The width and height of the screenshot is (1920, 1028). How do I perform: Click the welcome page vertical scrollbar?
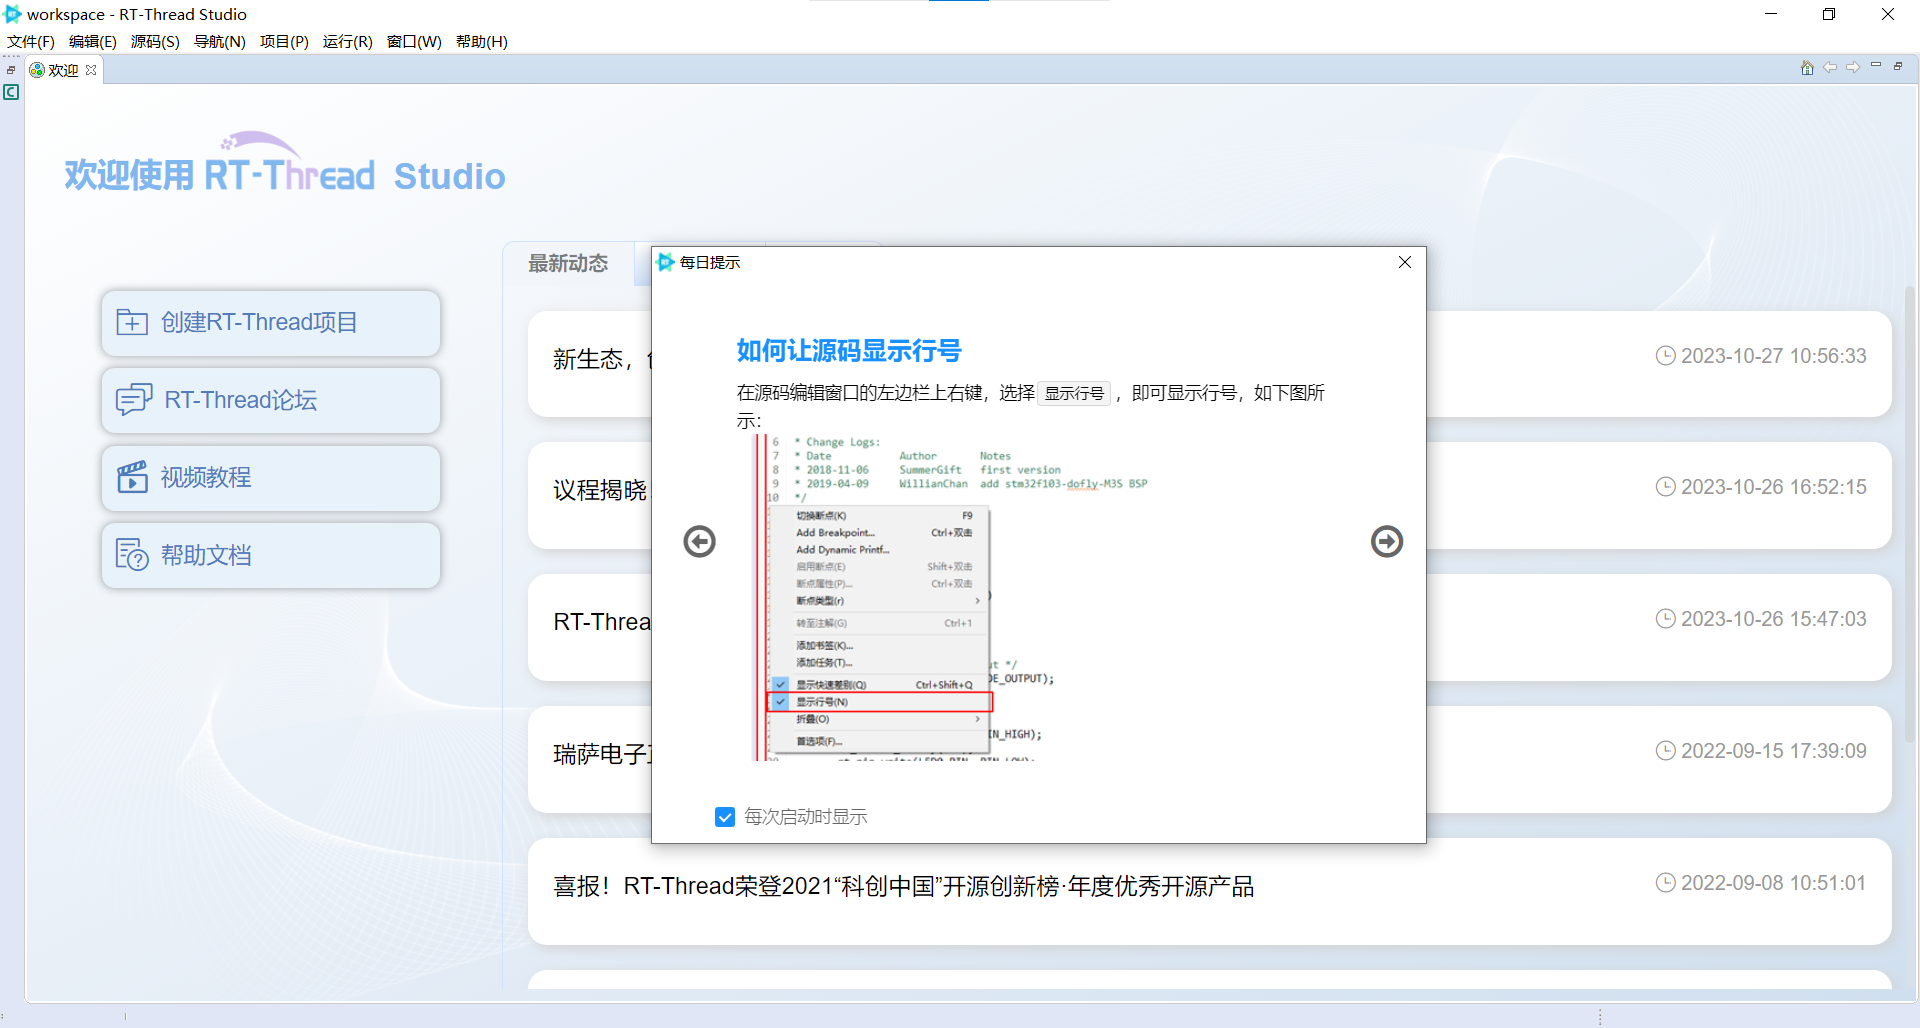click(1910, 515)
